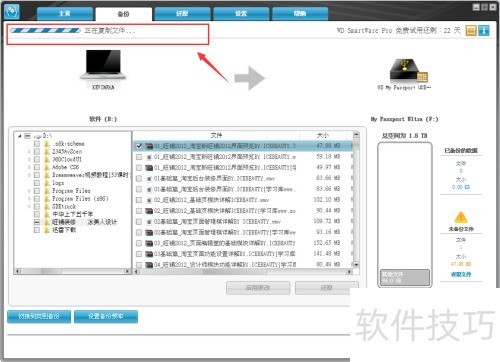Tick the .sdk-schema folder checkbox
Viewport: 500px width, 362px height.
37,144
